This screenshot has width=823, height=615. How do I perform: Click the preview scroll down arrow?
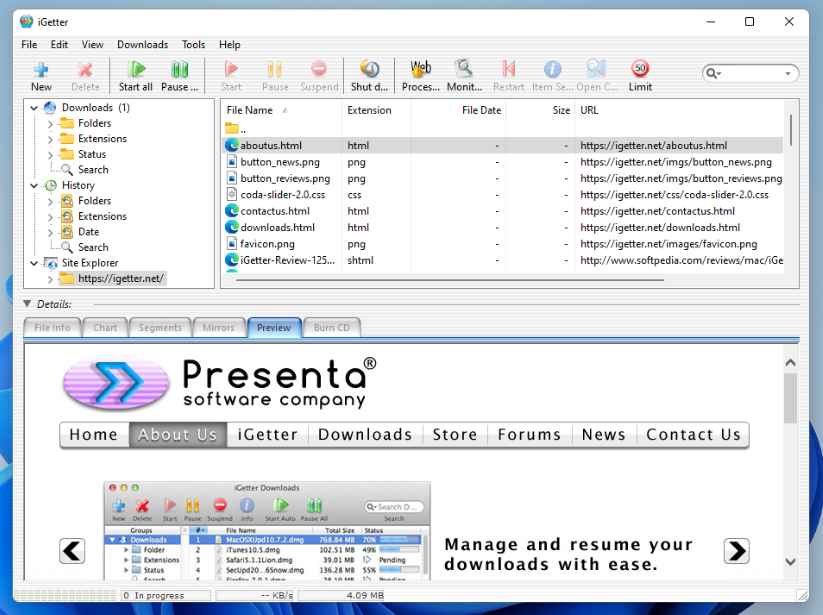pyautogui.click(x=790, y=562)
